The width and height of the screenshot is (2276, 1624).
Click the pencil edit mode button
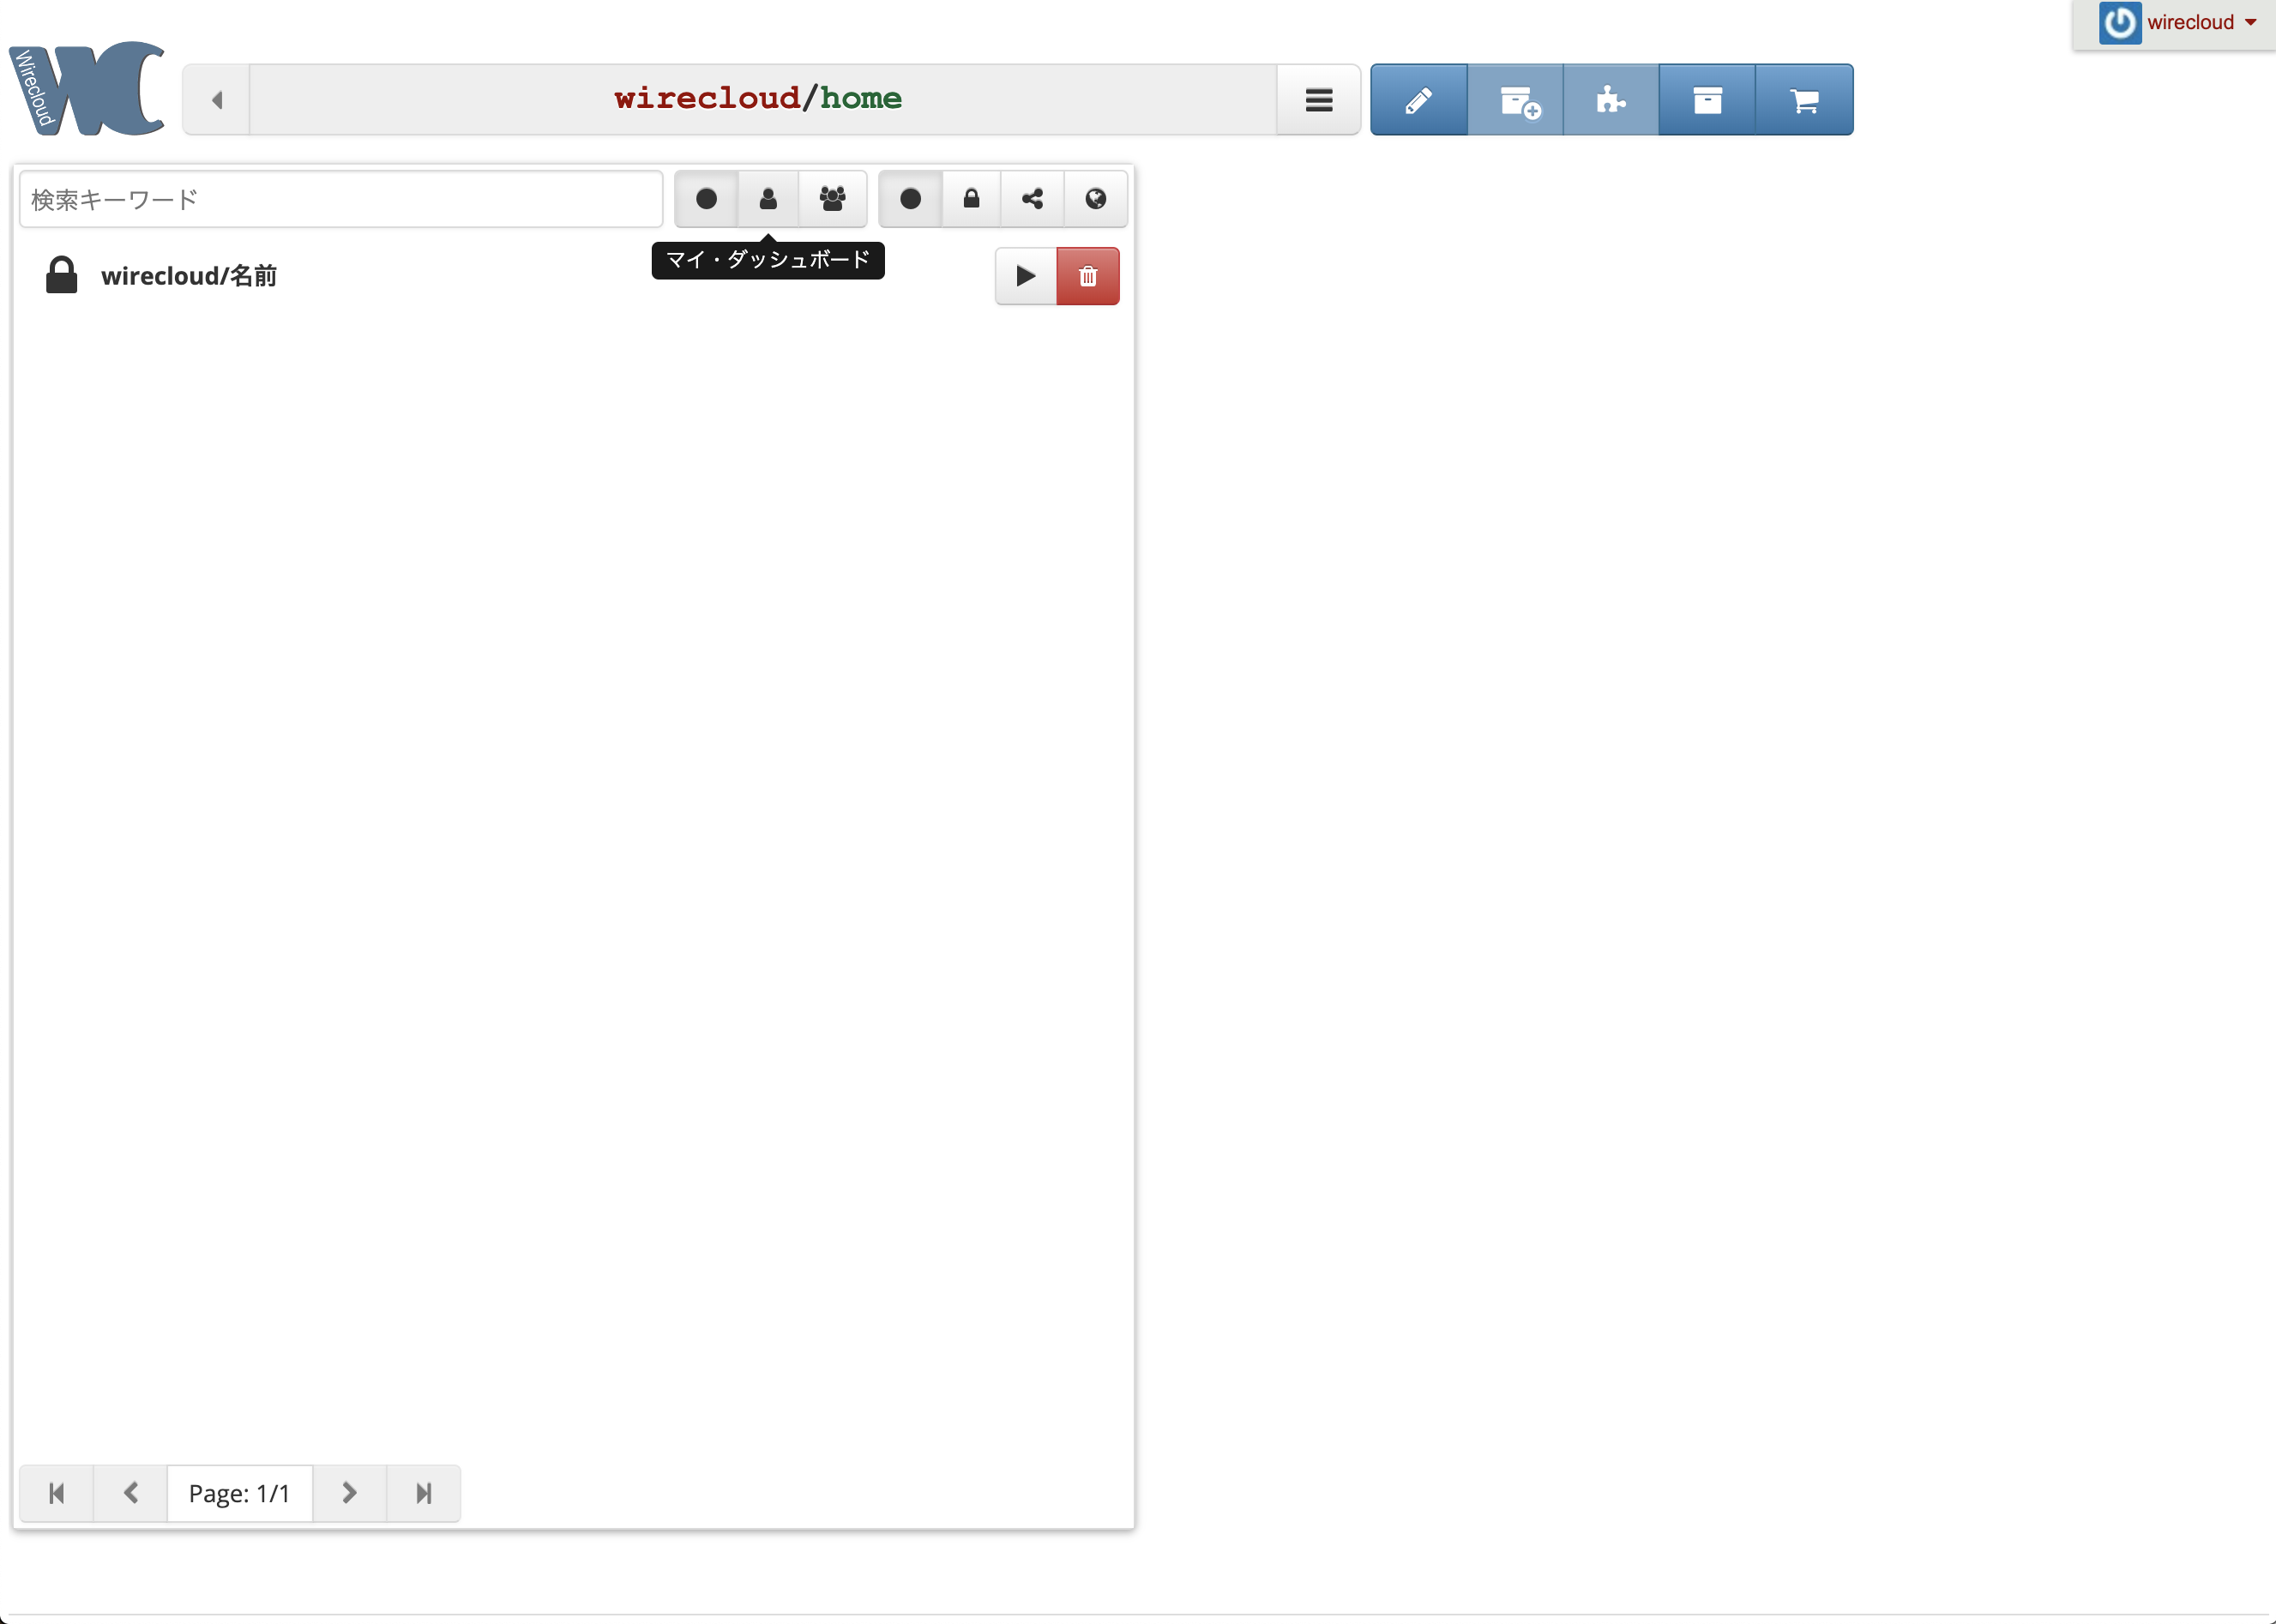pos(1418,100)
